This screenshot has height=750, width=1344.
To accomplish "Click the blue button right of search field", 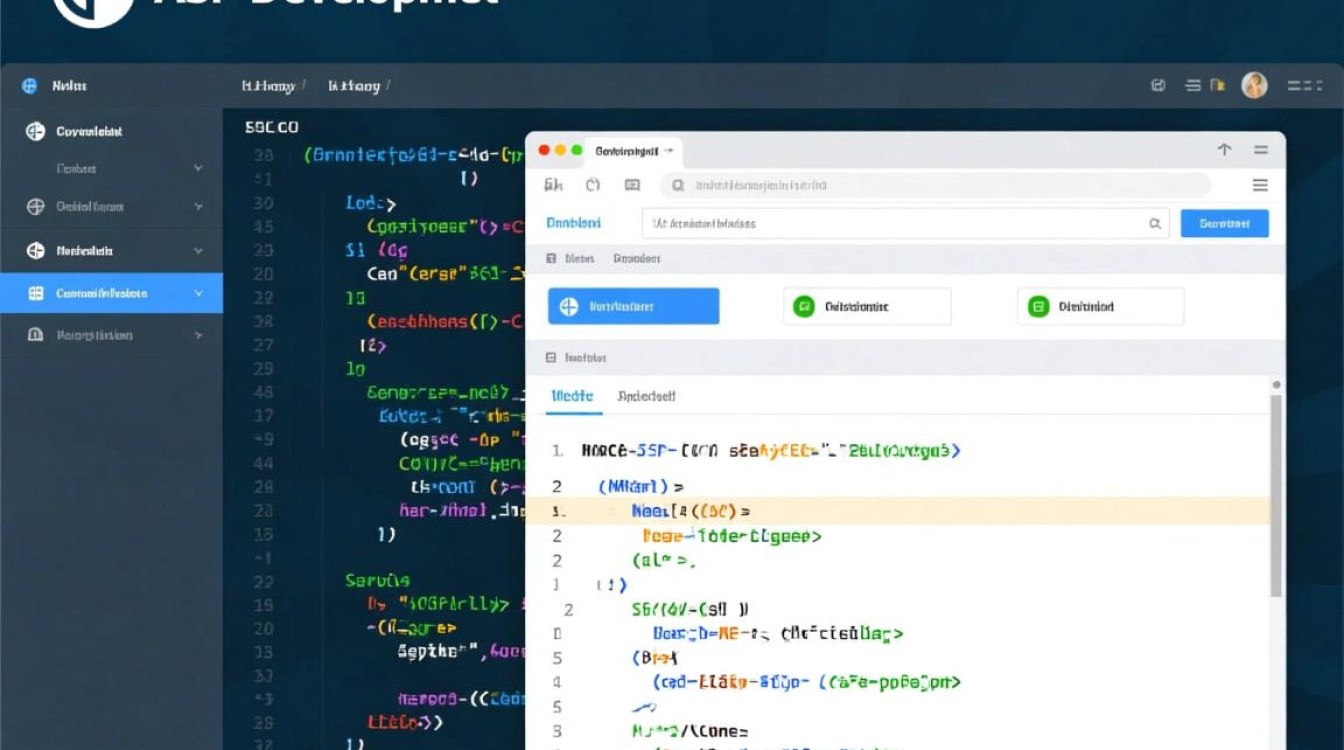I will click(1224, 224).
